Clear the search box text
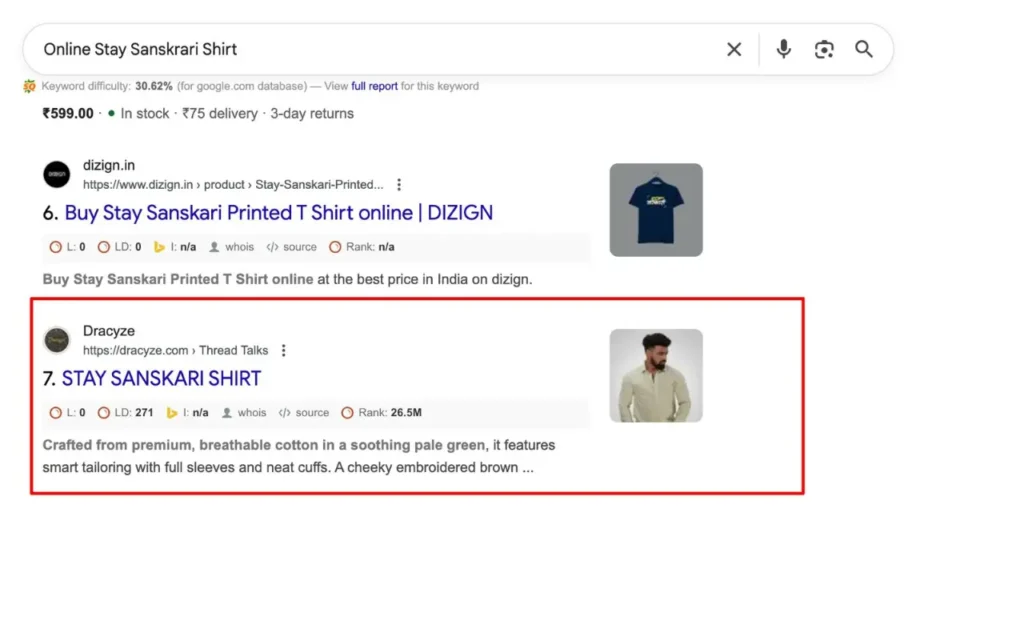1024x637 pixels. 734,49
